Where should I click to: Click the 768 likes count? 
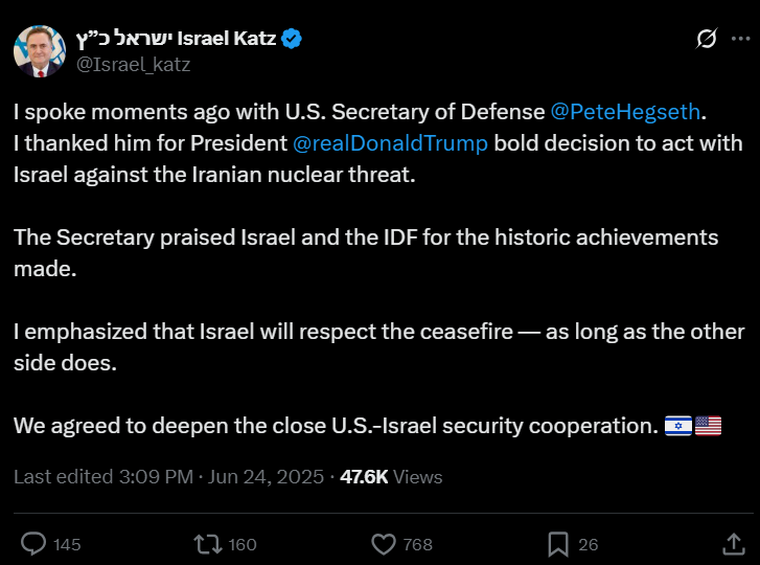417,544
